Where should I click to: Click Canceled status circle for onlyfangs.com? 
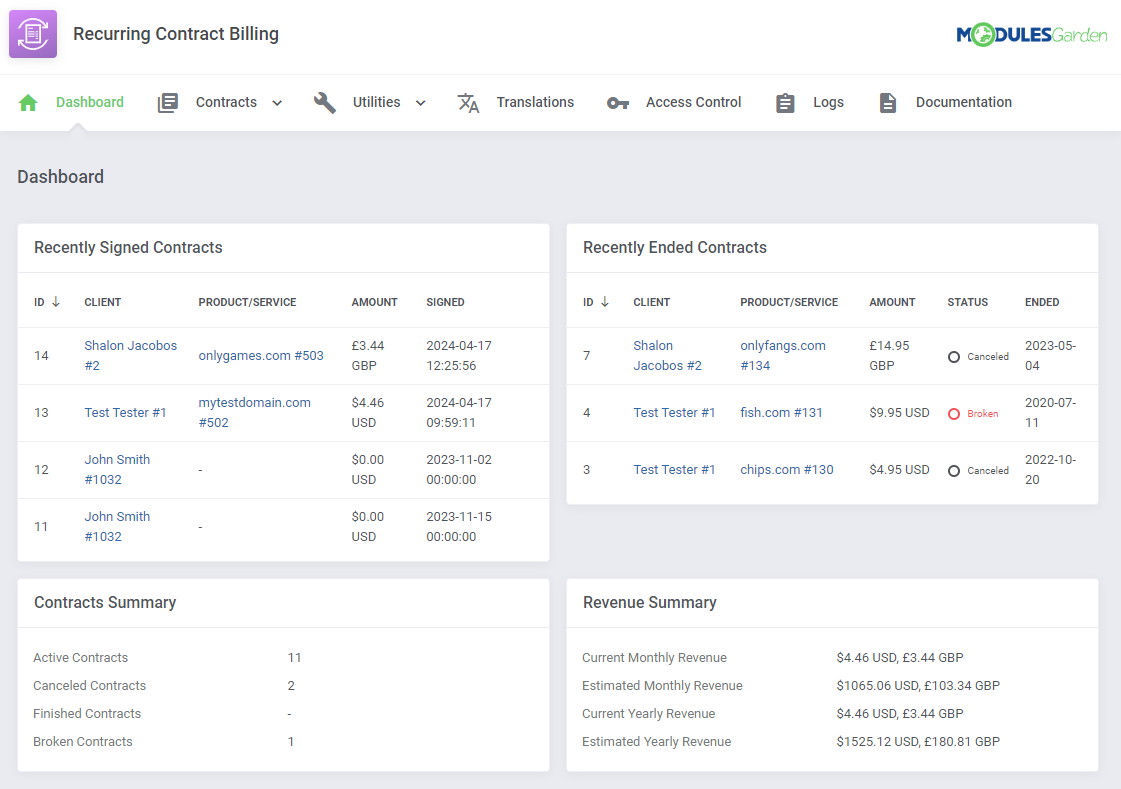(954, 357)
